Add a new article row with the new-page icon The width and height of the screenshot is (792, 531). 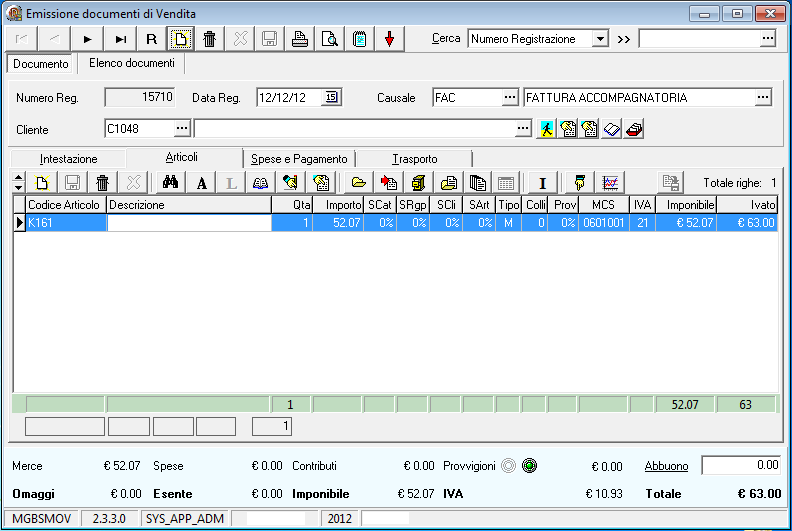point(42,182)
